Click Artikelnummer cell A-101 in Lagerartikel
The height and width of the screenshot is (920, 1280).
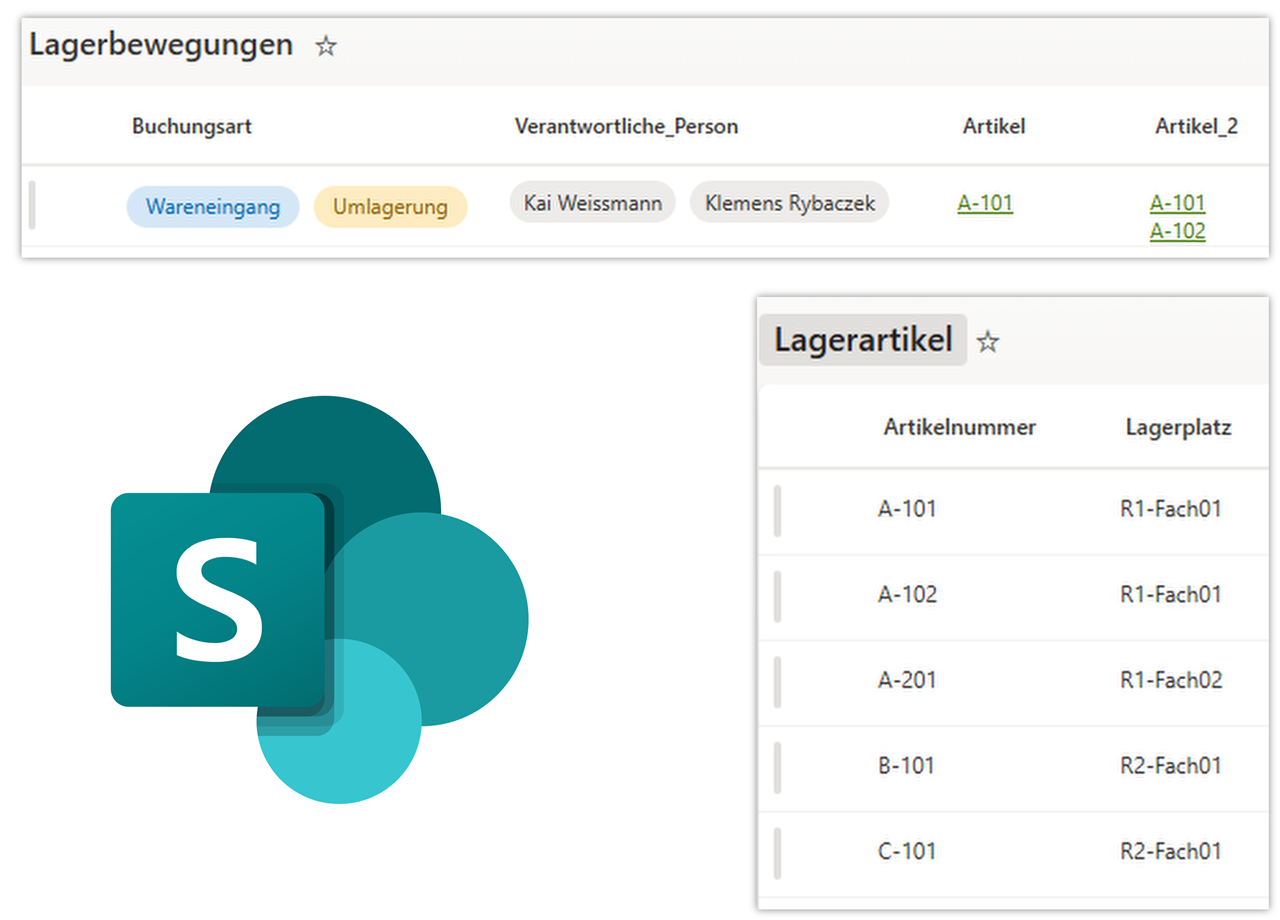(x=907, y=509)
